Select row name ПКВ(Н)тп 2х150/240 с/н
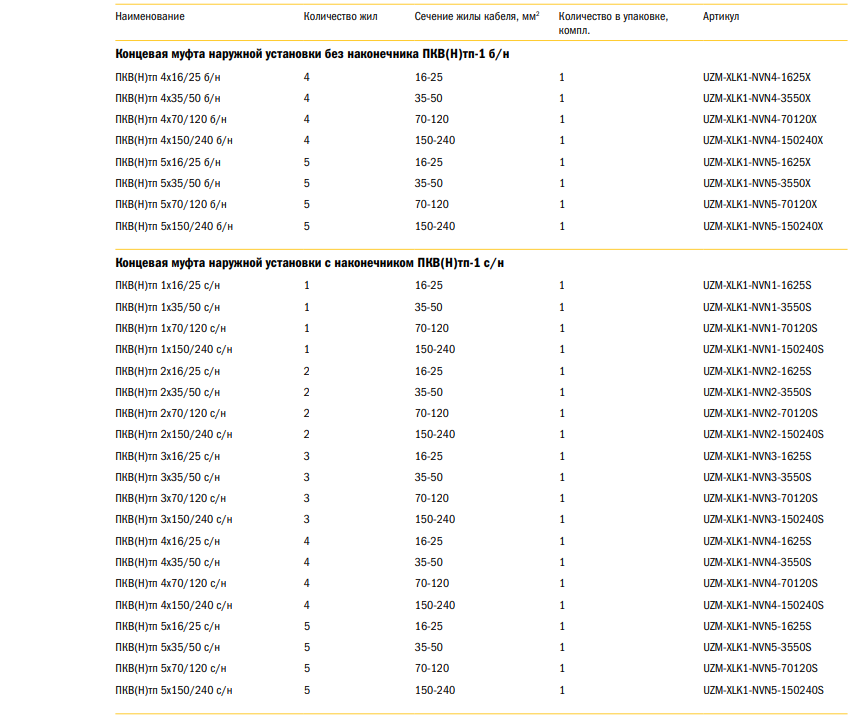Image resolution: width=854 pixels, height=719 pixels. (x=174, y=434)
